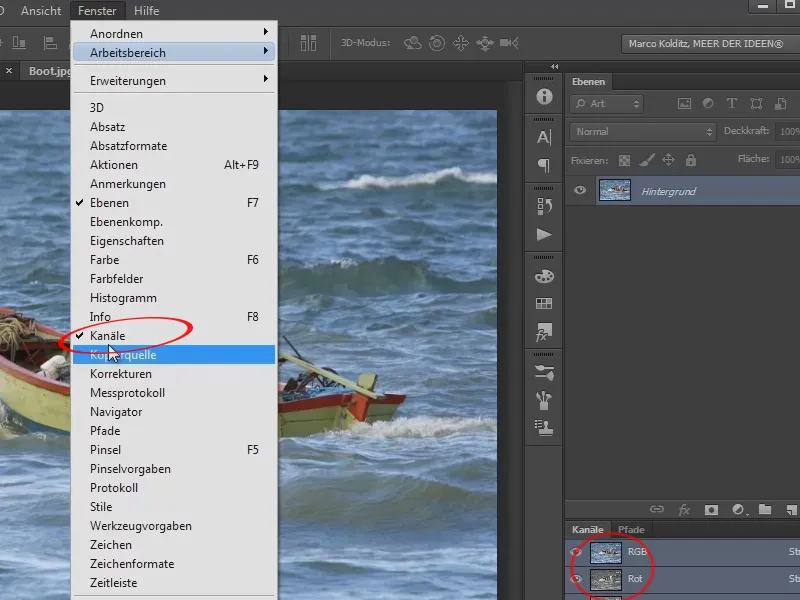Toggle lock transparent pixels

point(624,161)
